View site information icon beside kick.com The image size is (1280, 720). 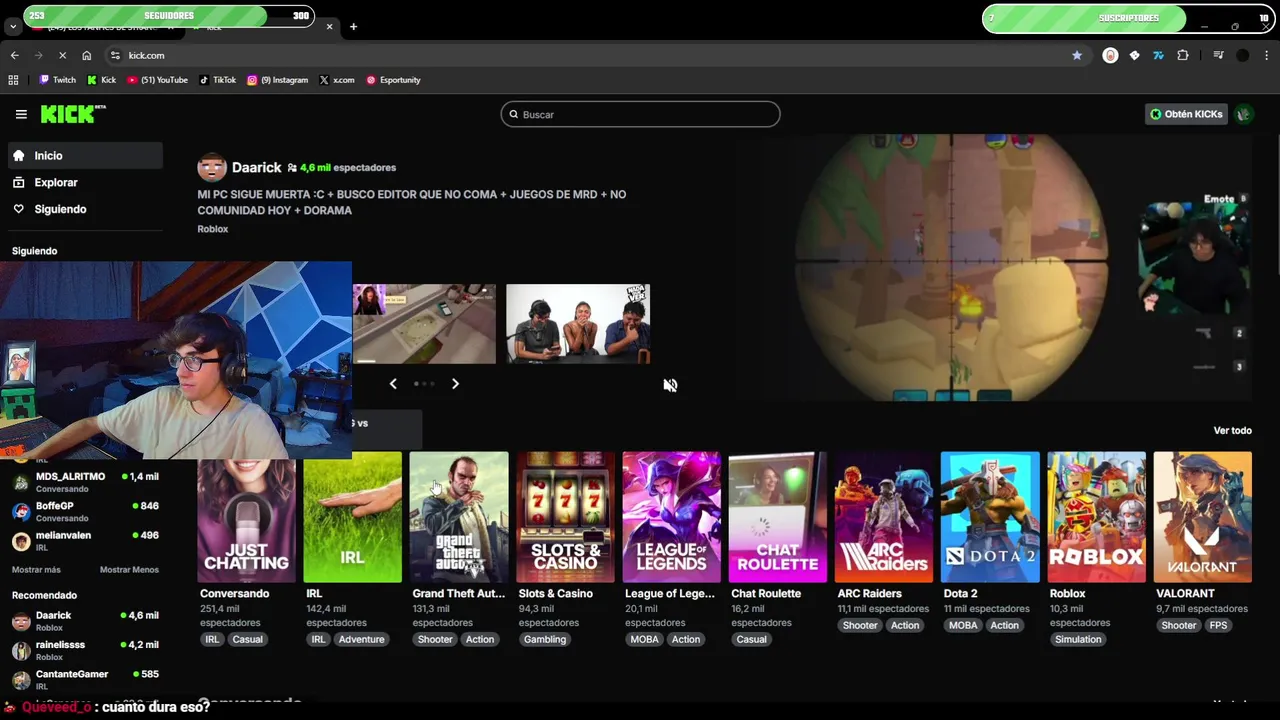point(115,55)
